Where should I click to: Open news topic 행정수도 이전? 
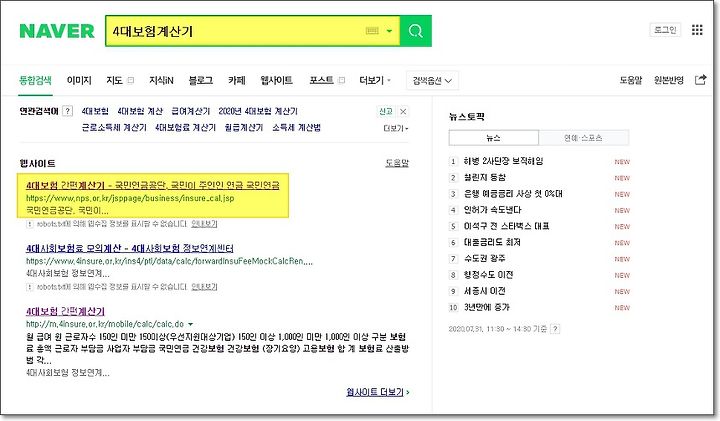(488, 275)
